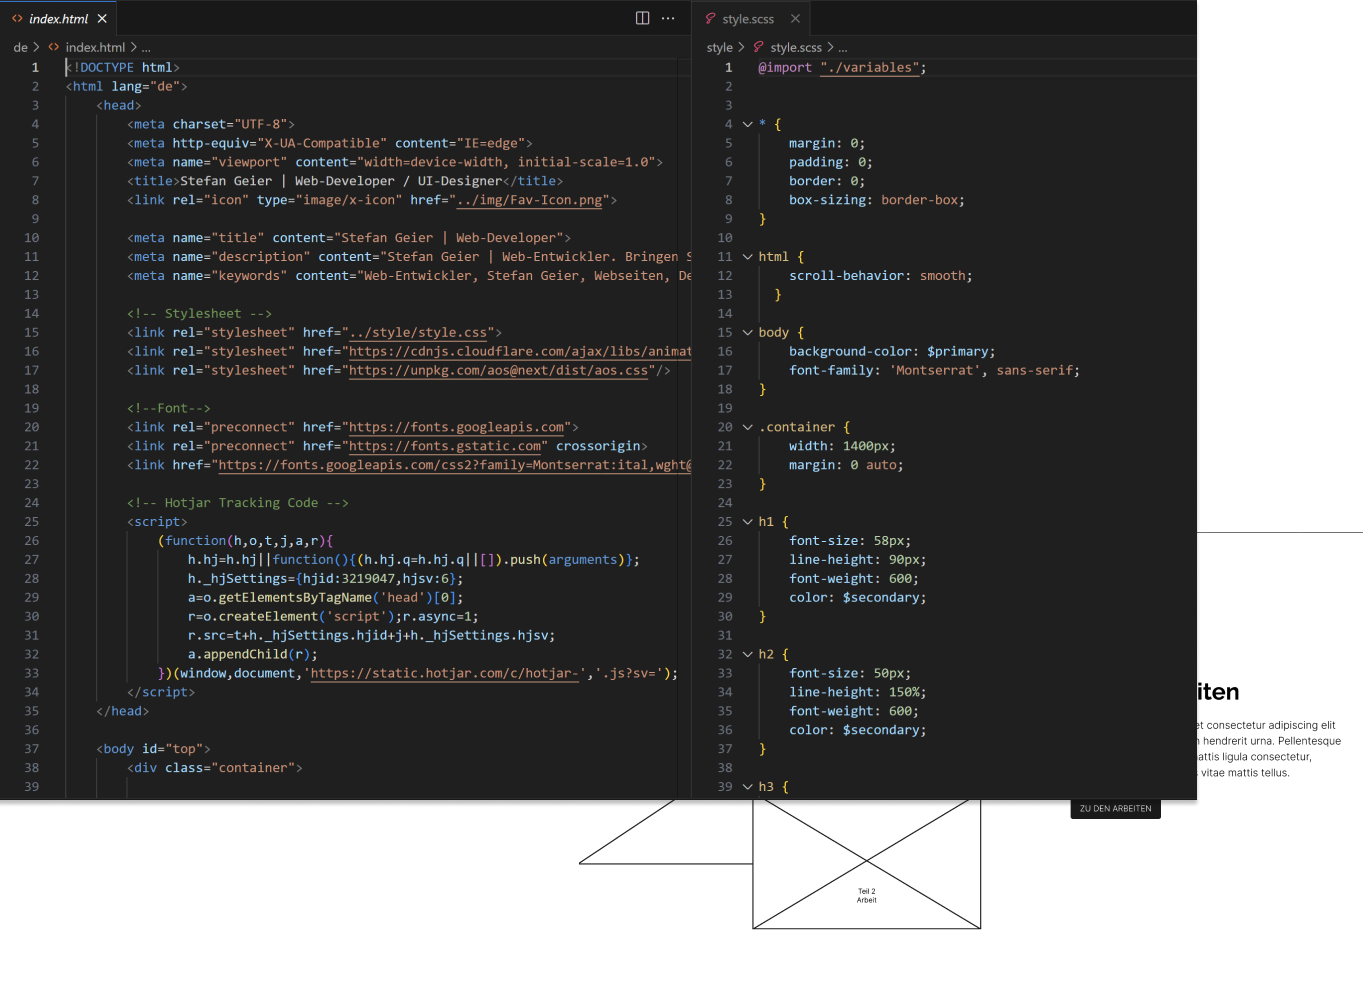Click the '<body id="top">' tag

(153, 749)
